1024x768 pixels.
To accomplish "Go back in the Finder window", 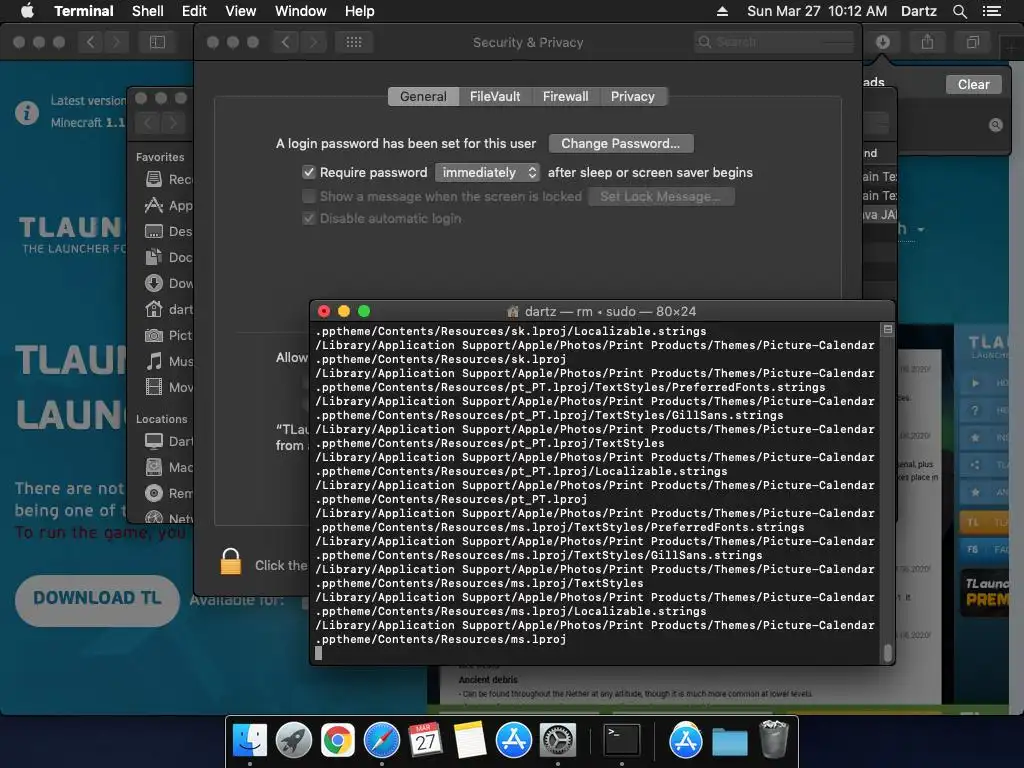I will click(148, 123).
